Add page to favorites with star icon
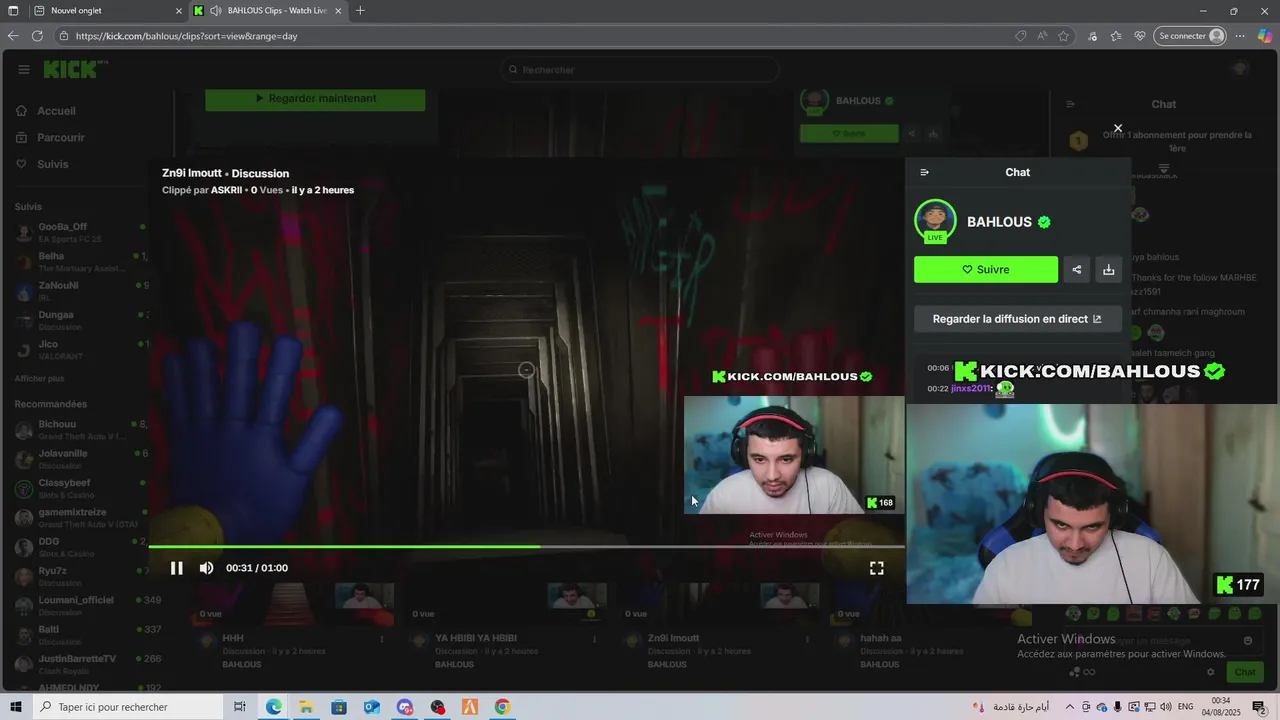Screen dimensions: 1280x720 point(1064,36)
